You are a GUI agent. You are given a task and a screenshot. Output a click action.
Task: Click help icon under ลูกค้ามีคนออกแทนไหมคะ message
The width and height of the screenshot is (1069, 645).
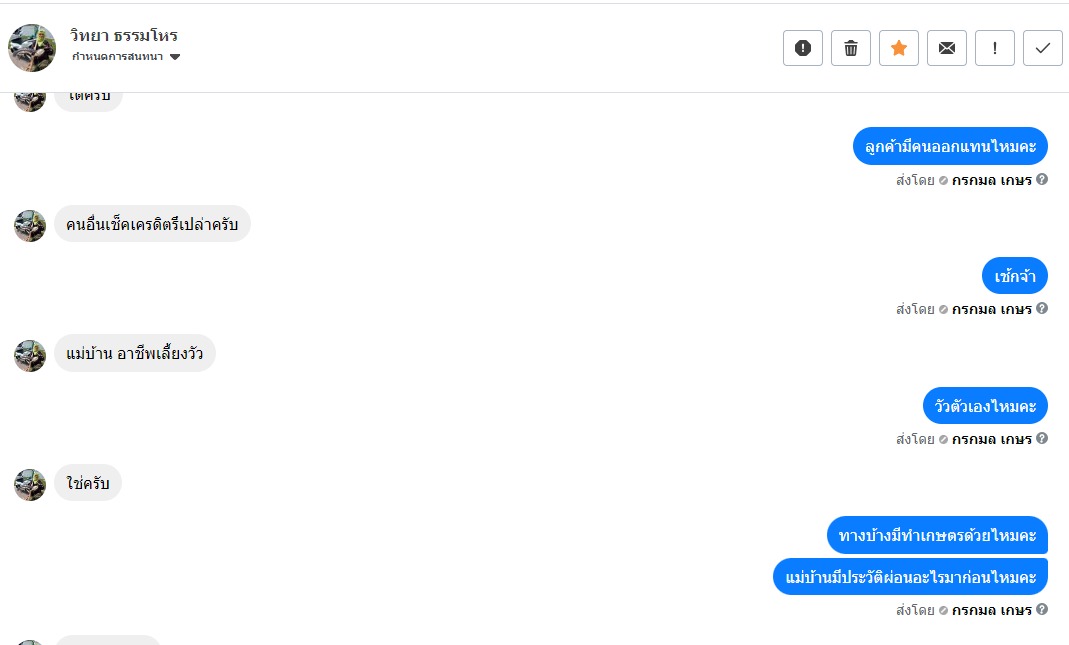tap(1042, 180)
